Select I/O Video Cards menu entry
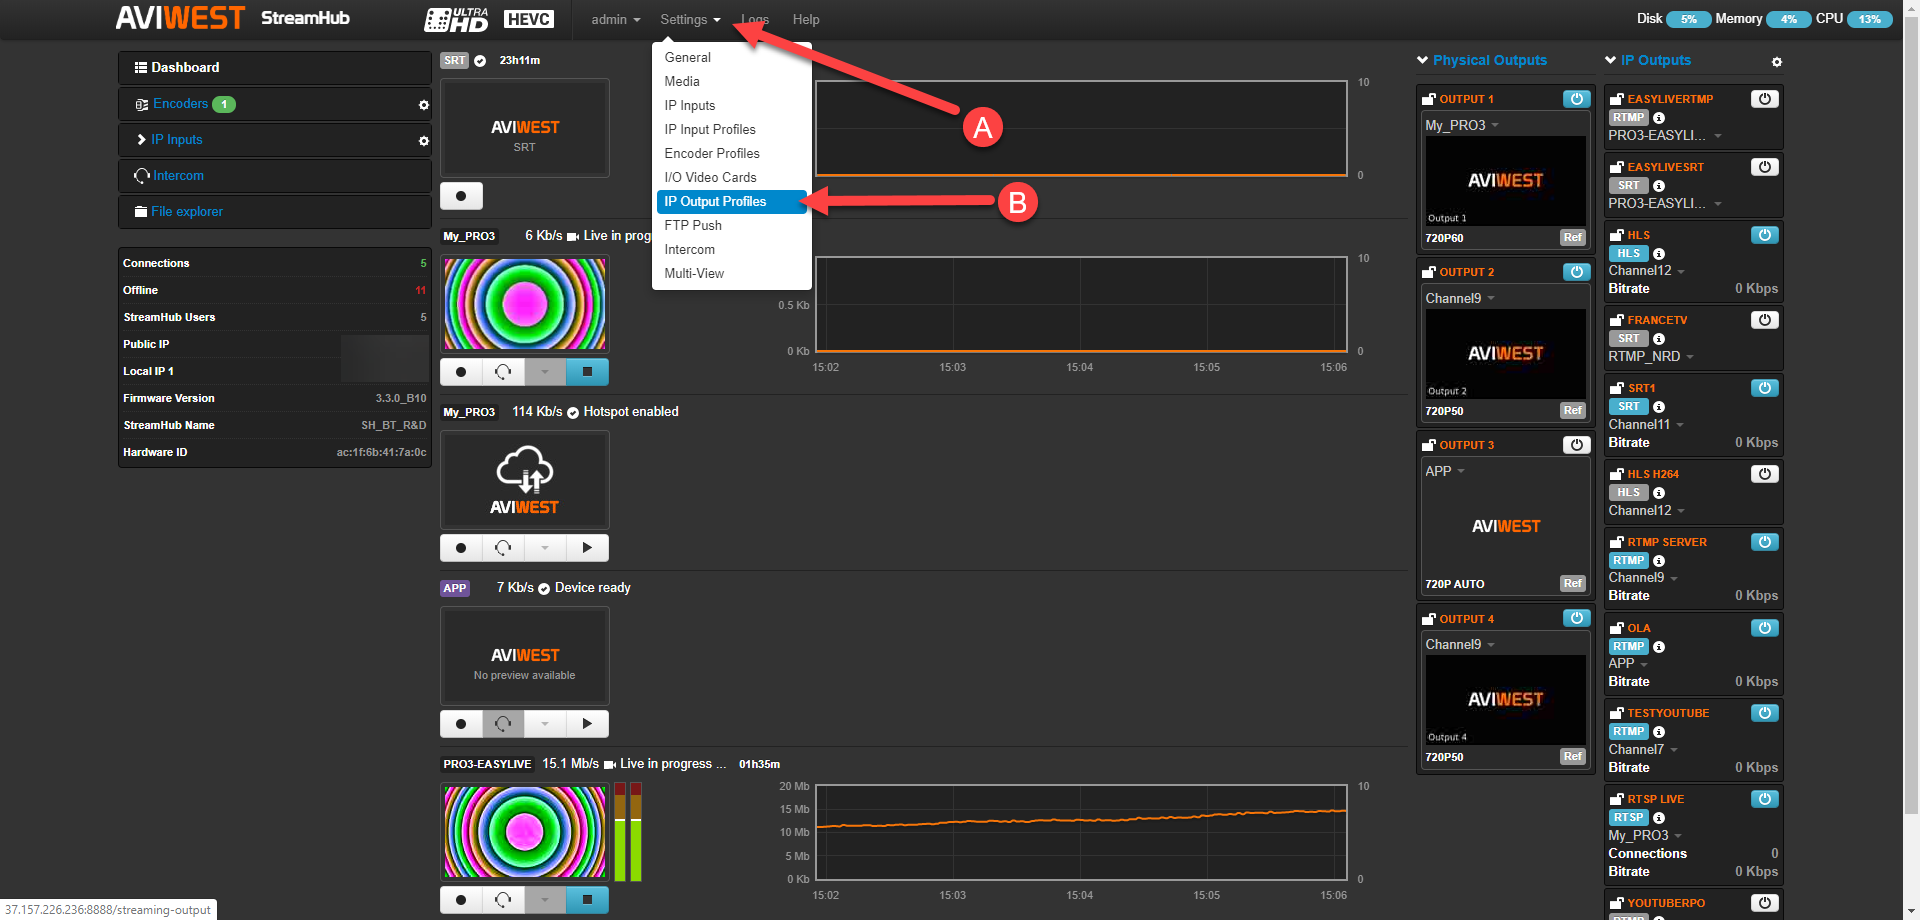1920x920 pixels. pos(731,178)
